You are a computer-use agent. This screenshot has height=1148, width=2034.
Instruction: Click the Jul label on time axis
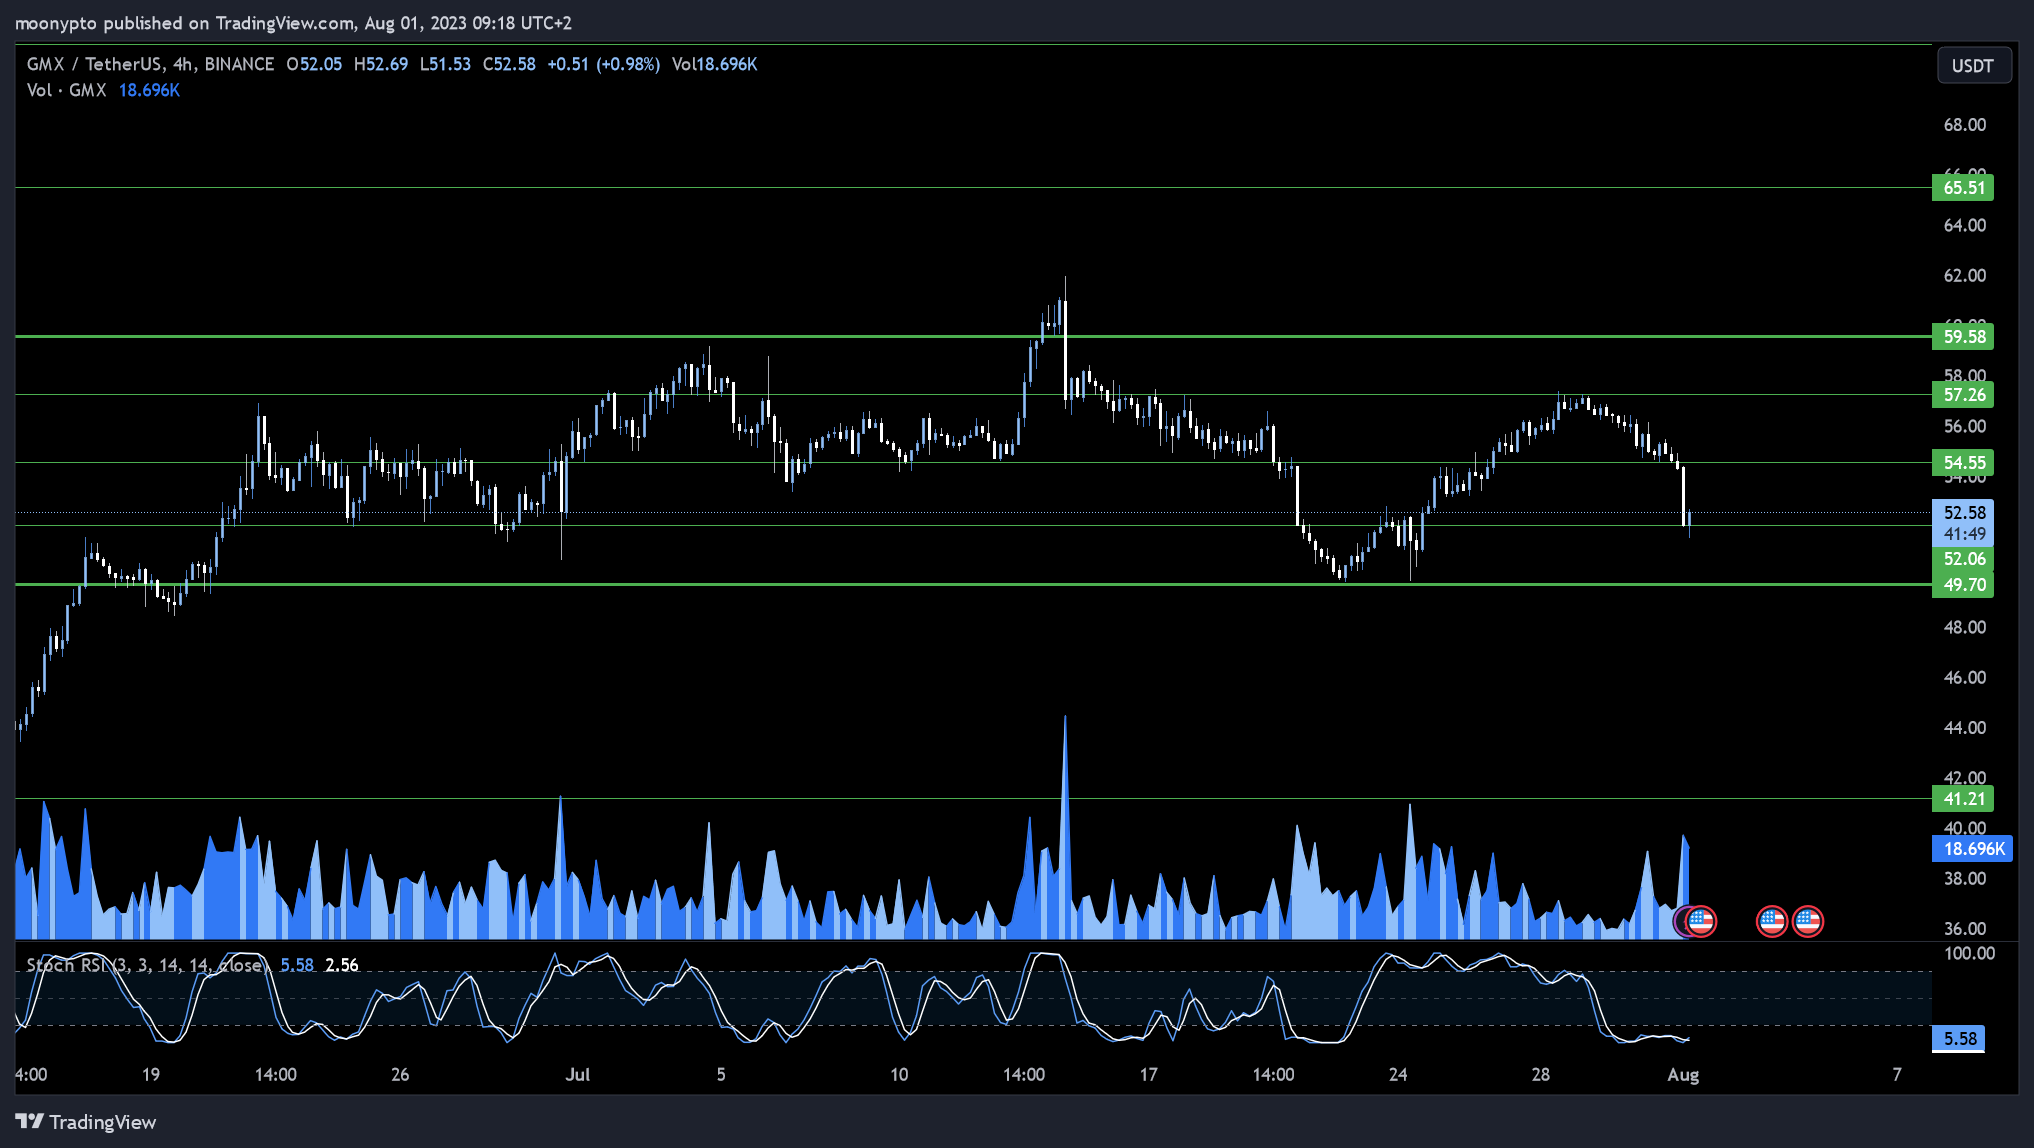(x=577, y=1075)
